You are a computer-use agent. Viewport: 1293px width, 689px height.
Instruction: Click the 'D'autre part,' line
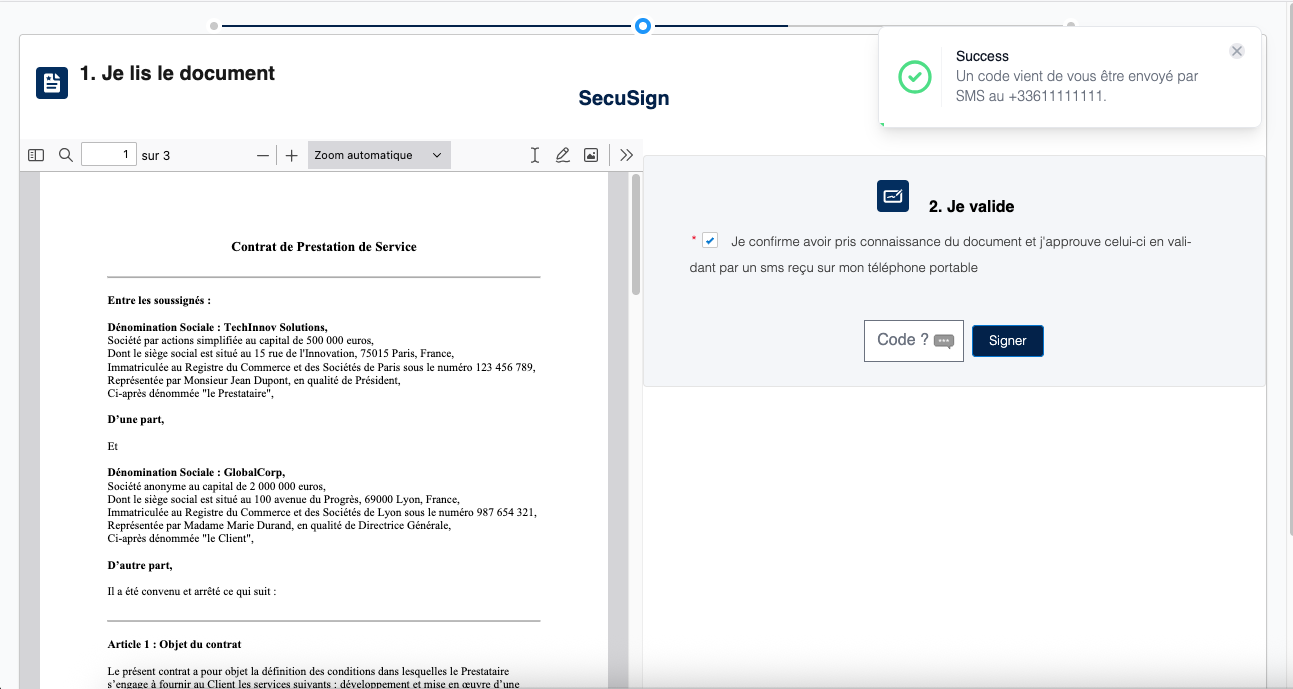[140, 566]
